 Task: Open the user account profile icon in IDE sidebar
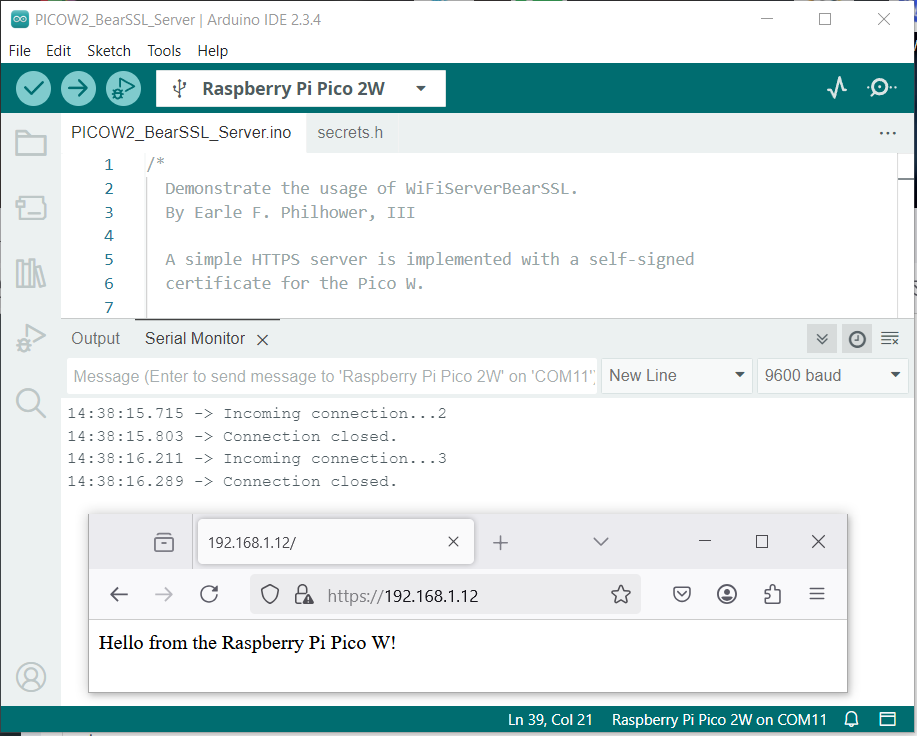coord(31,677)
